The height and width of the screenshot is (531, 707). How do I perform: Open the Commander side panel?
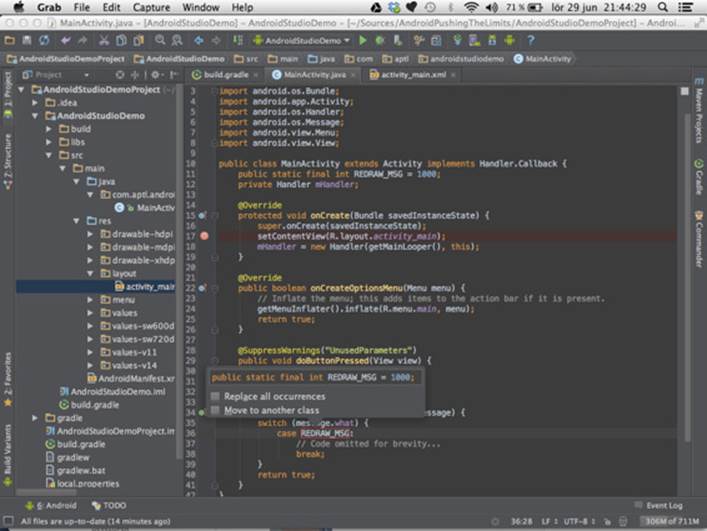[699, 238]
